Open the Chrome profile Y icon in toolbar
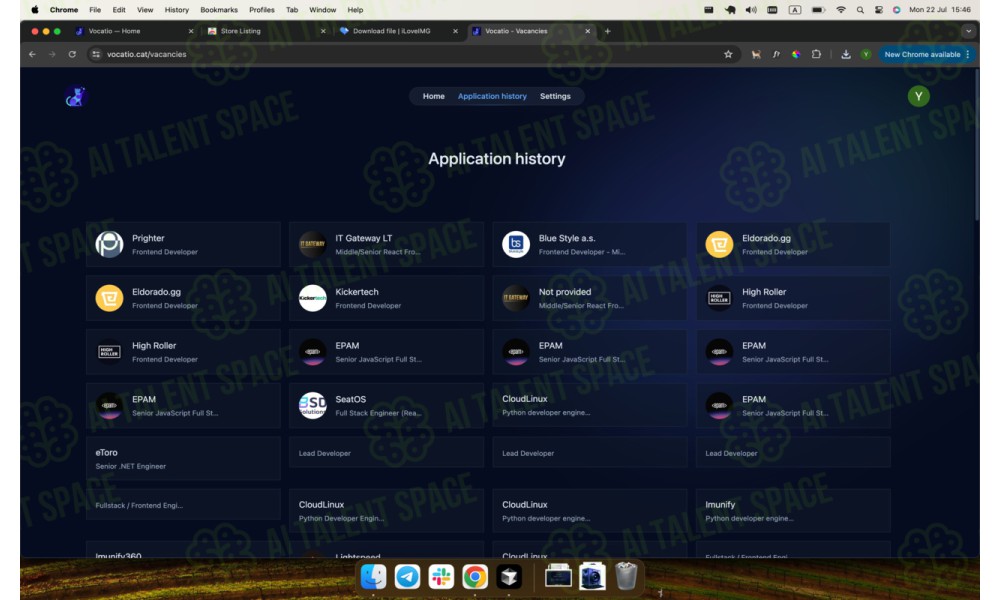 pos(865,54)
